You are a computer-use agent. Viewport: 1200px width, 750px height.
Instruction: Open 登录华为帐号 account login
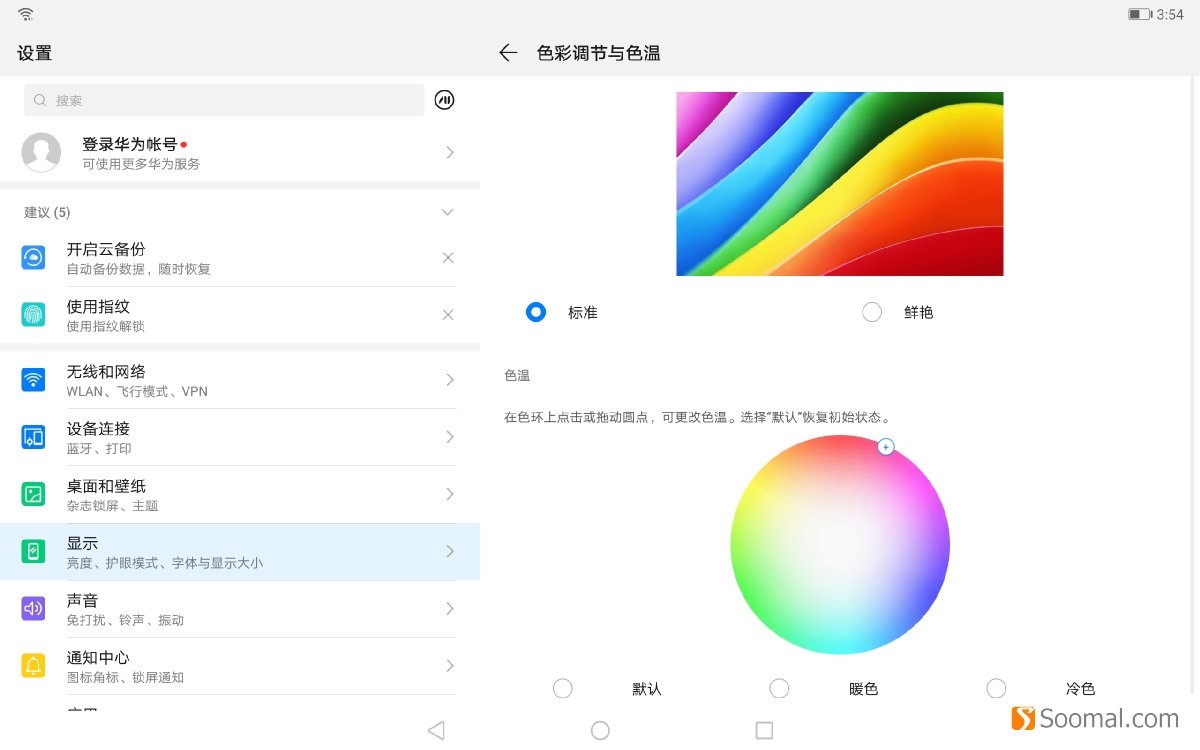[x=240, y=152]
